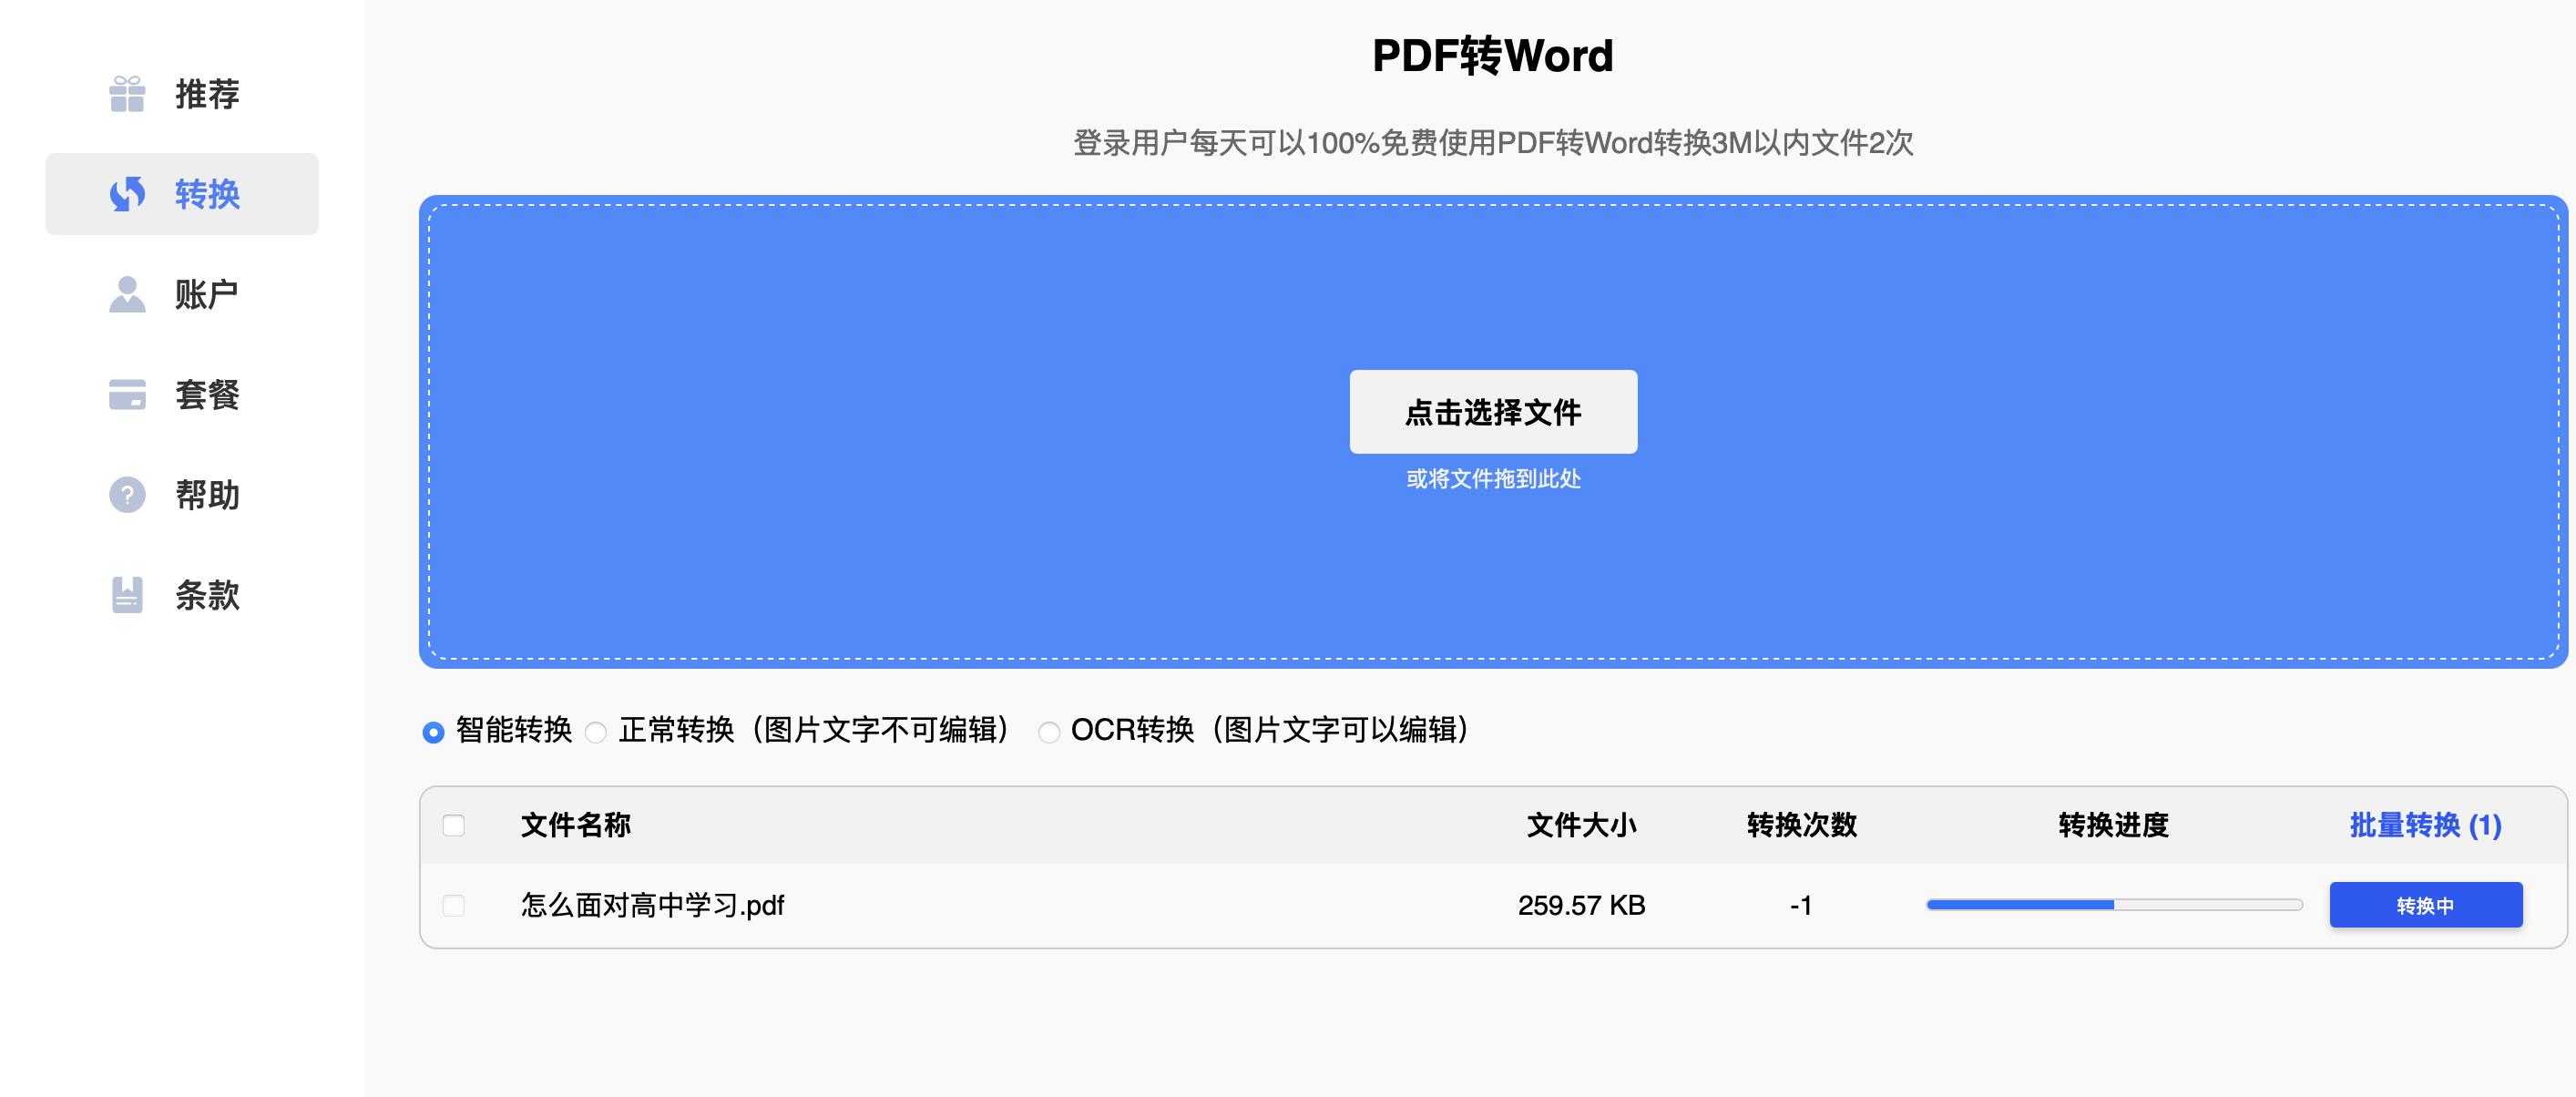
Task: Tick the checkbox for 怎么面对高中学习.pdf
Action: [454, 905]
